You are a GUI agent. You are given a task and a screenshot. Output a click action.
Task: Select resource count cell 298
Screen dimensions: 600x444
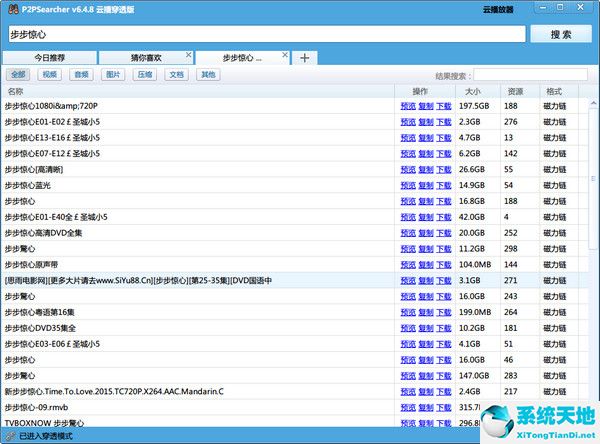[x=511, y=249]
